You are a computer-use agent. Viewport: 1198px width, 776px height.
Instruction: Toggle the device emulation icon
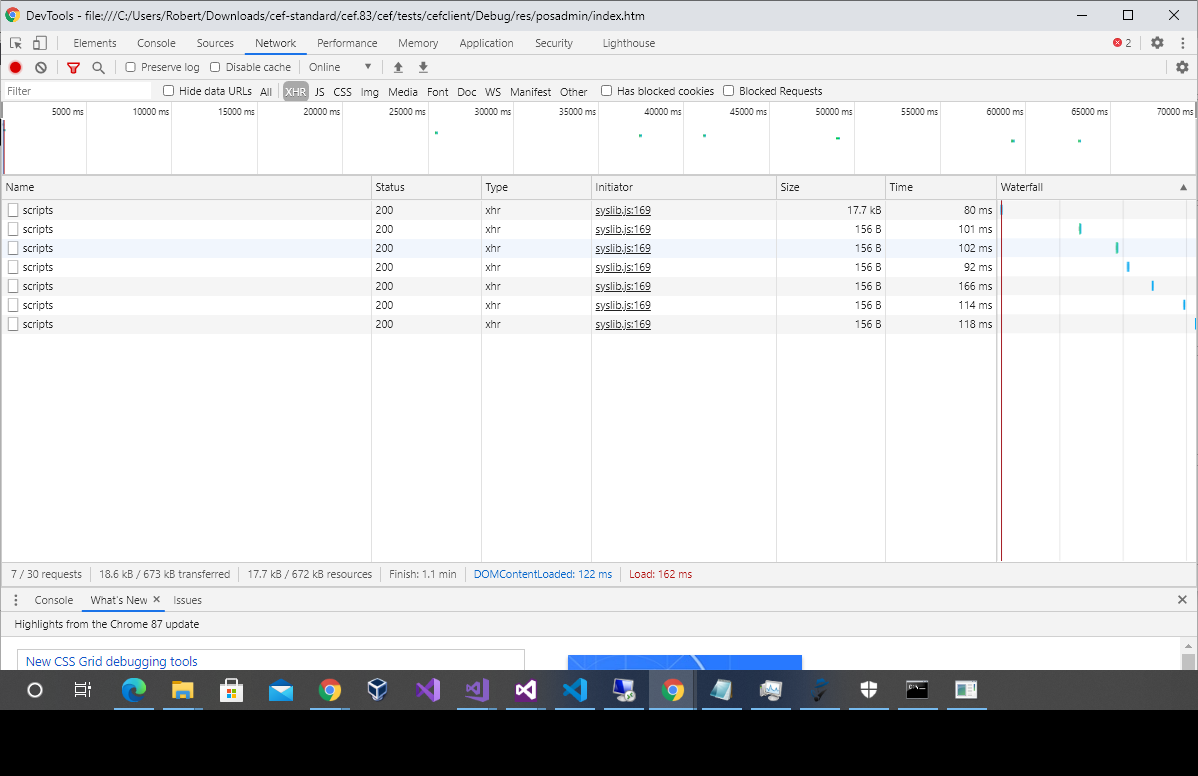pos(39,43)
